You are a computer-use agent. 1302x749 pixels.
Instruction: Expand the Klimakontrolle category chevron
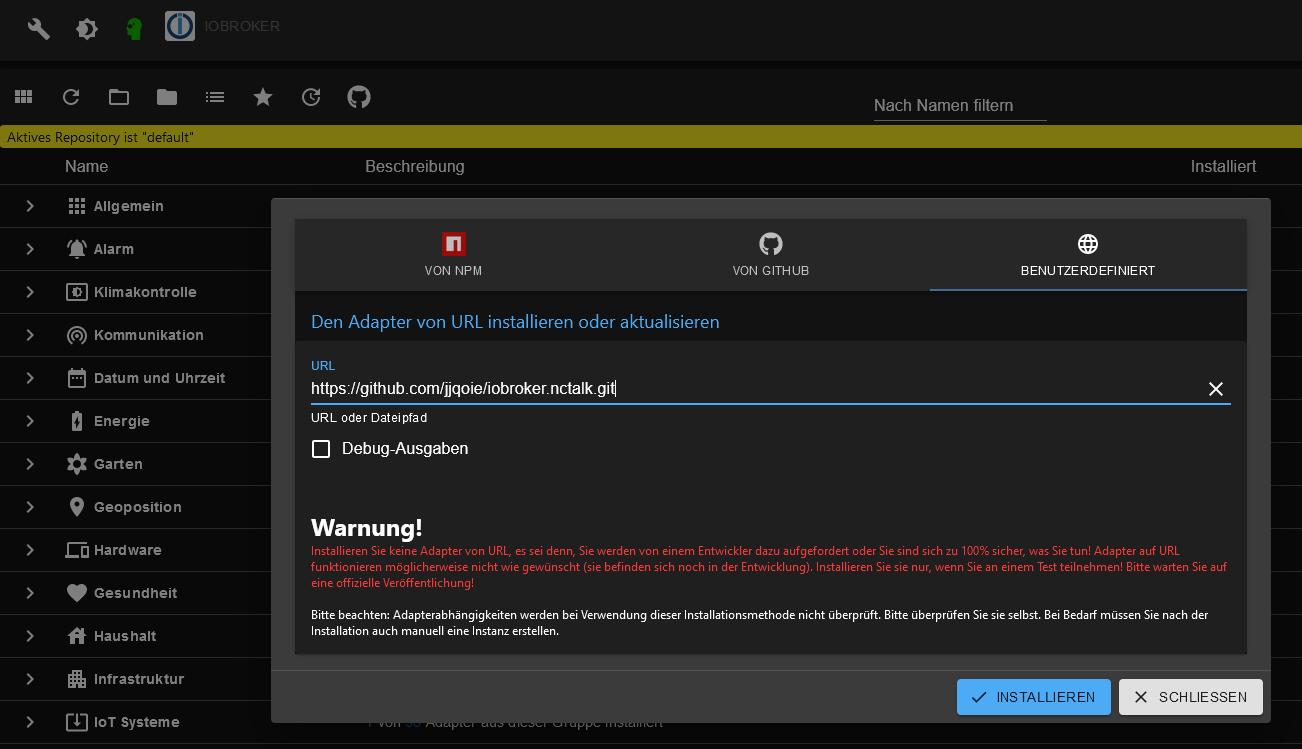[x=30, y=292]
